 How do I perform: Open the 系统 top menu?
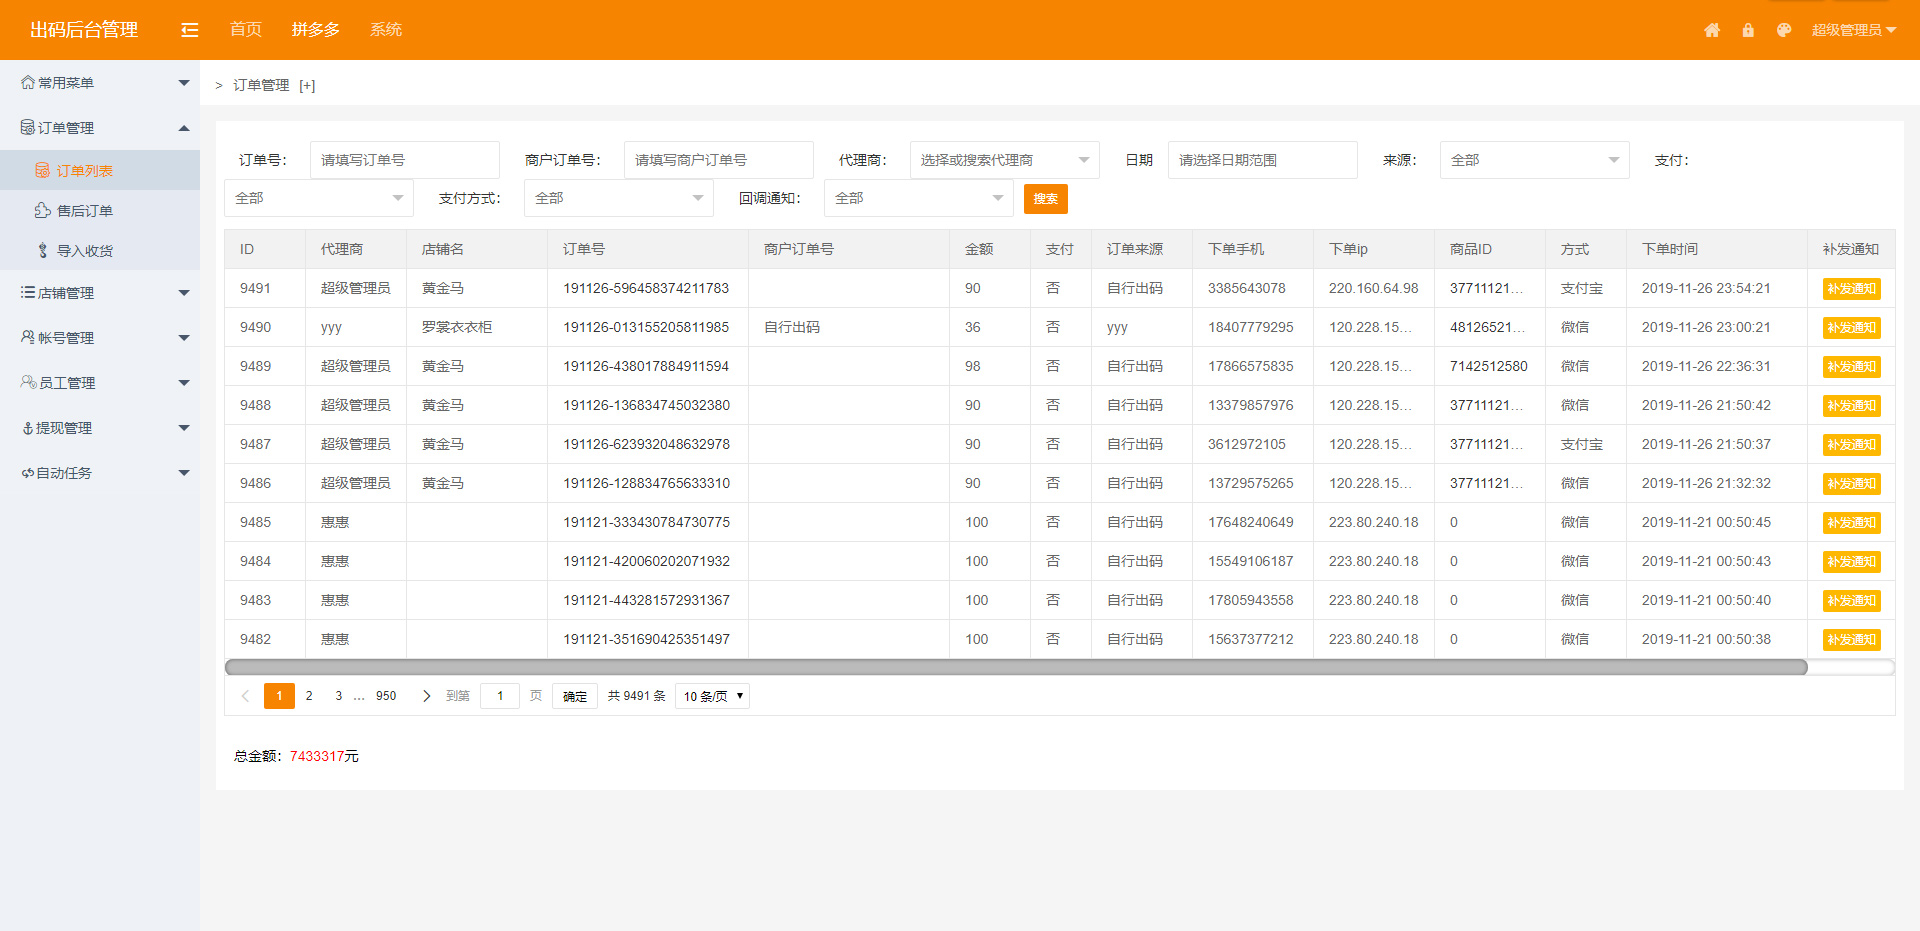(386, 30)
